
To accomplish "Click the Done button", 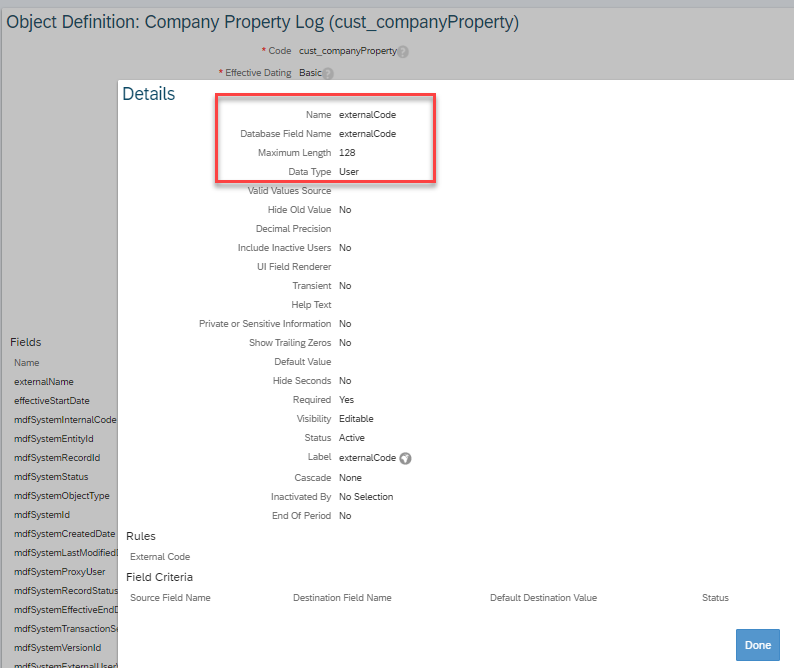I will (758, 645).
